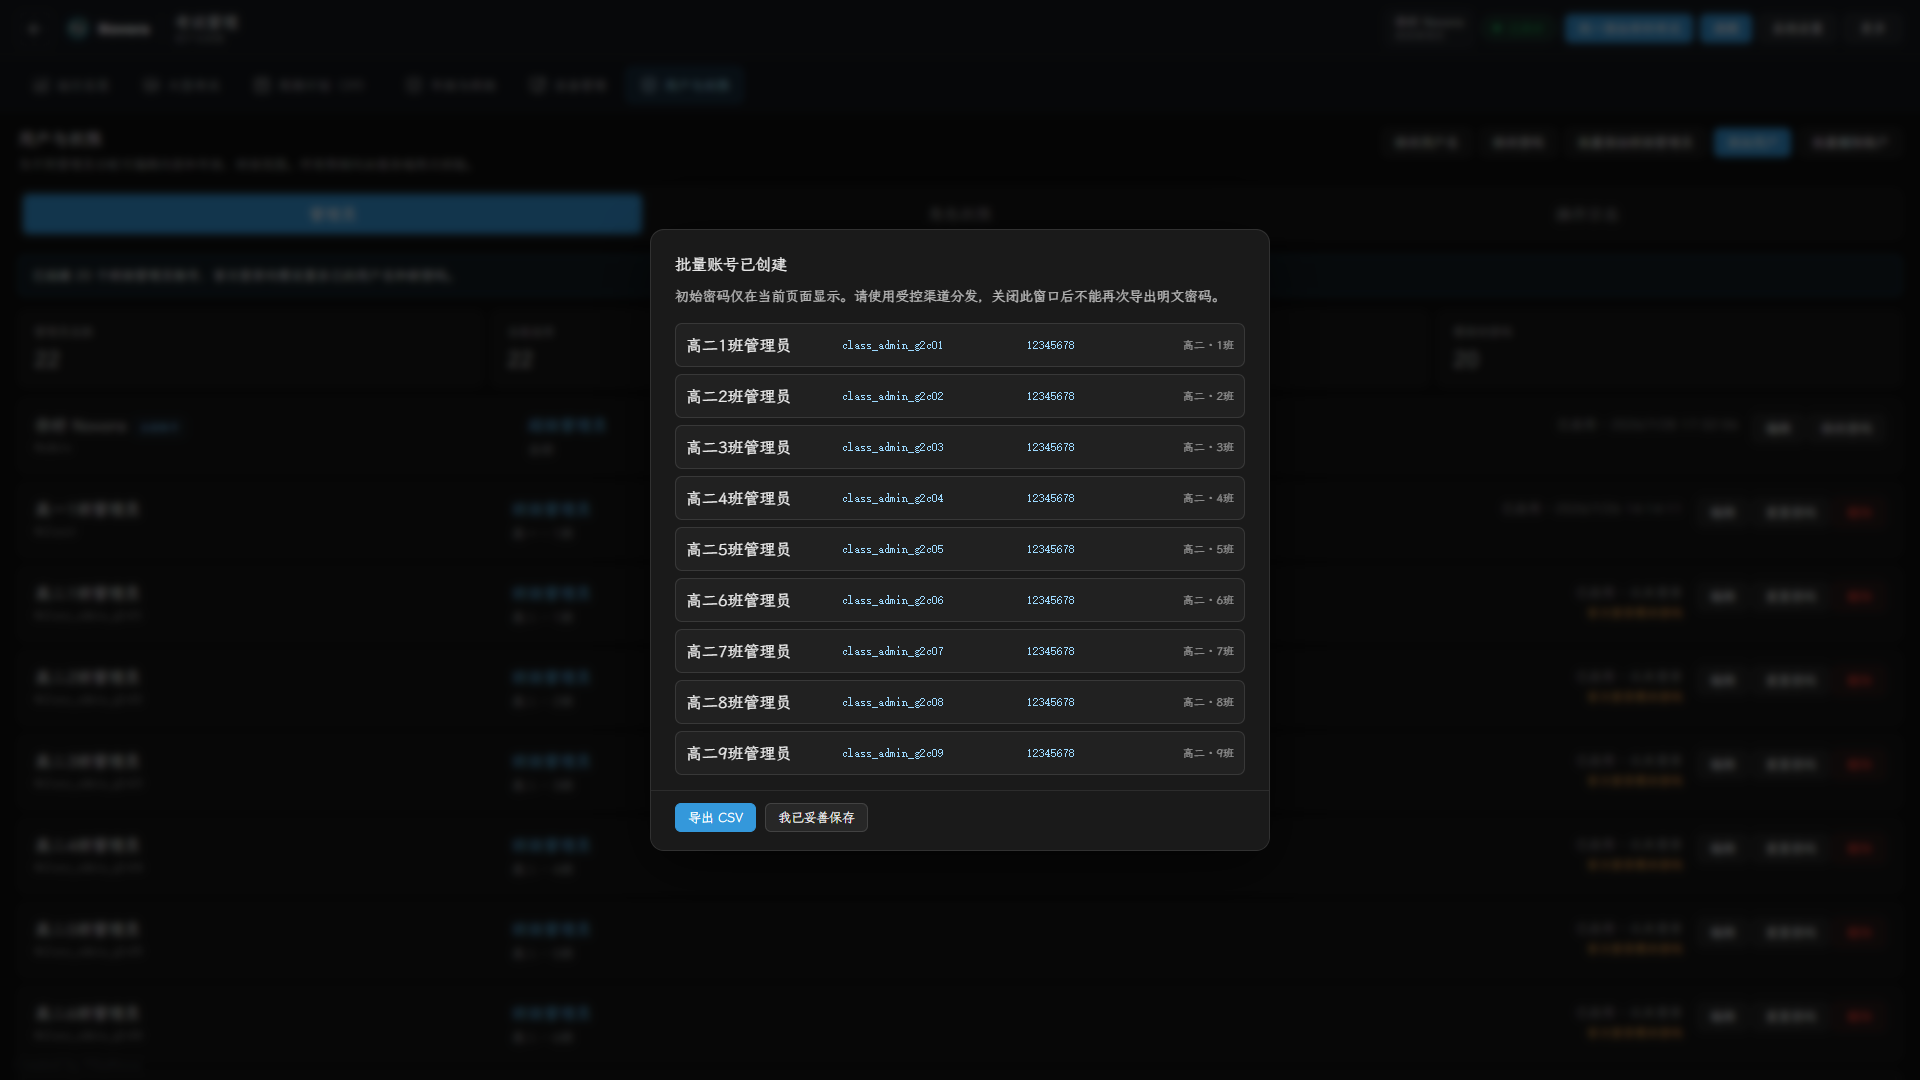Click the password for 高二7班管理员
The height and width of the screenshot is (1080, 1920).
point(1050,651)
